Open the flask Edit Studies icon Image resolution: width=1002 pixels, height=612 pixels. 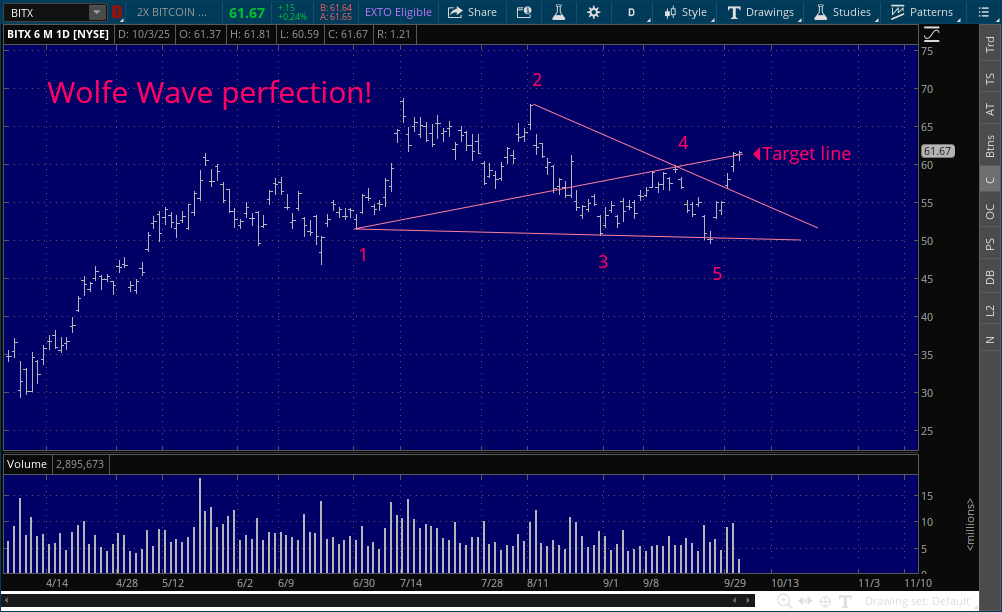click(x=558, y=12)
